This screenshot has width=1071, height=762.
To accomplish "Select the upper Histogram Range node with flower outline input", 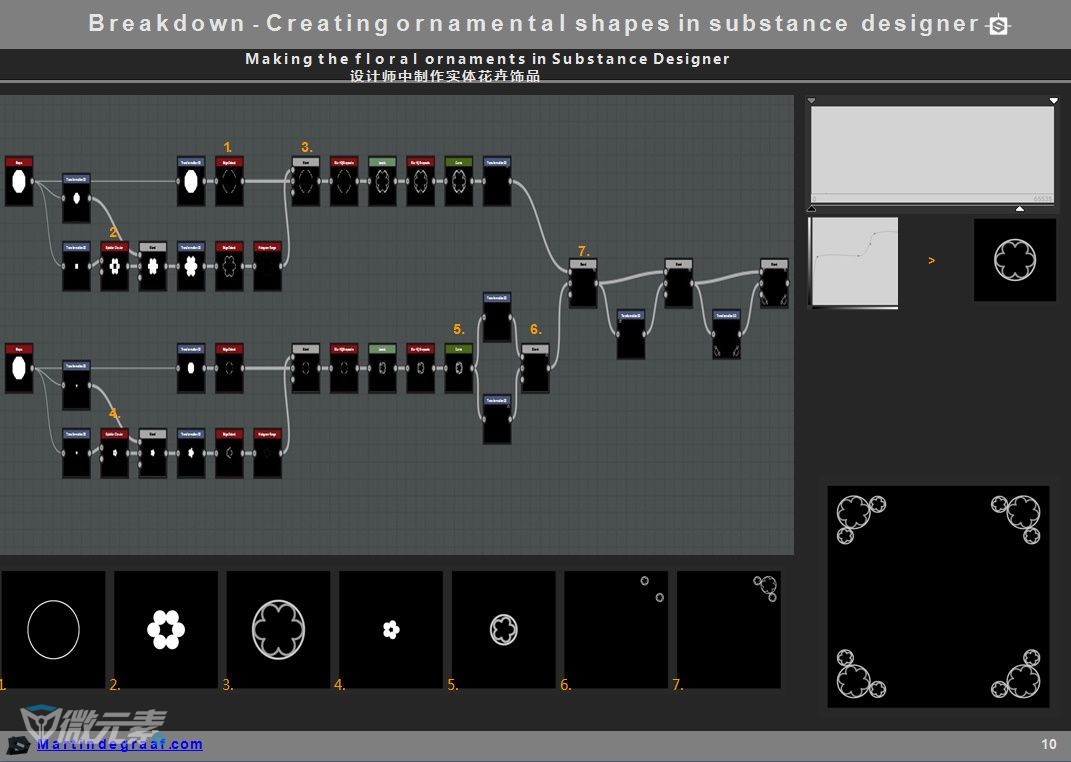I will pos(268,266).
